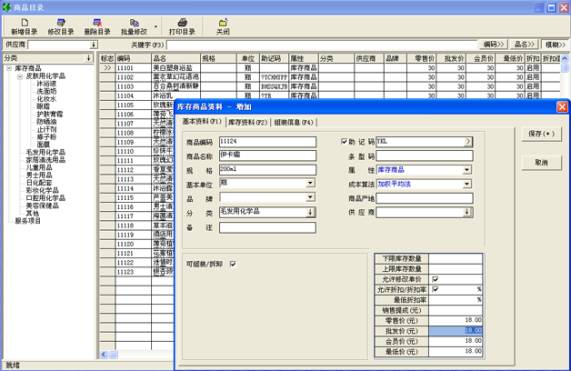Image resolution: width=571 pixels, height=371 pixels.
Task: Select 洗面奶 in the category tree
Action: pyautogui.click(x=47, y=91)
